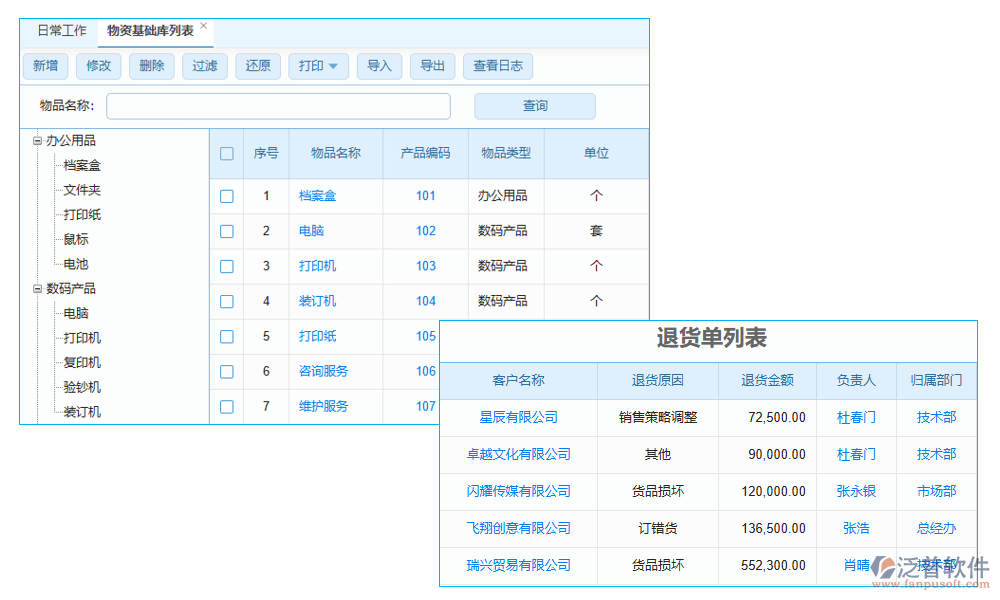Click the select-all checkbox in table header
The width and height of the screenshot is (1000, 600).
pyautogui.click(x=226, y=154)
